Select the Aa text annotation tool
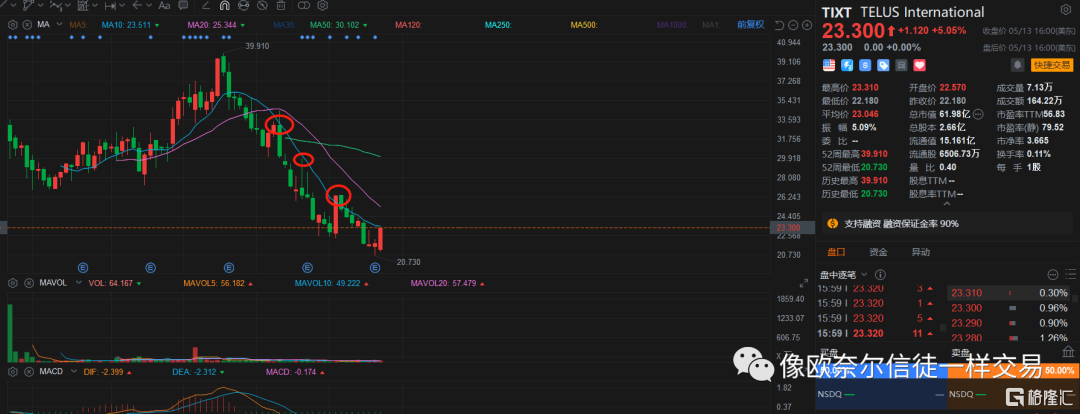 164,6
